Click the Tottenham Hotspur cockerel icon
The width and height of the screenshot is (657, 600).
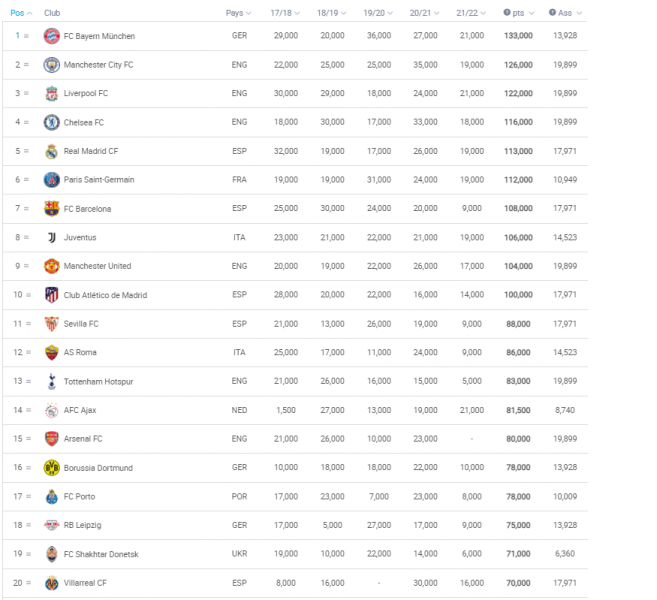(x=52, y=381)
